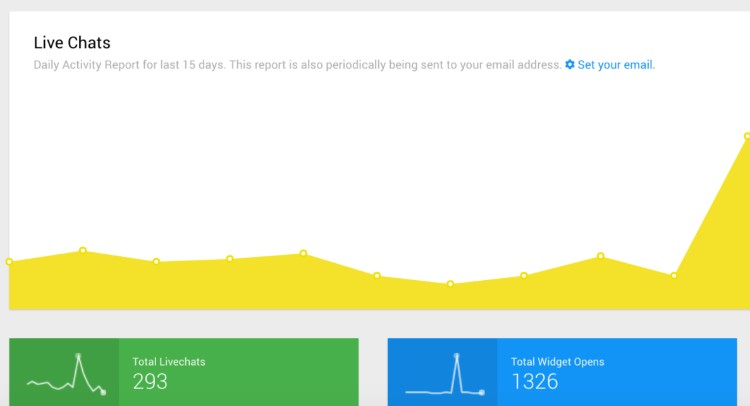Click the 1326 widget opens count

pos(535,382)
